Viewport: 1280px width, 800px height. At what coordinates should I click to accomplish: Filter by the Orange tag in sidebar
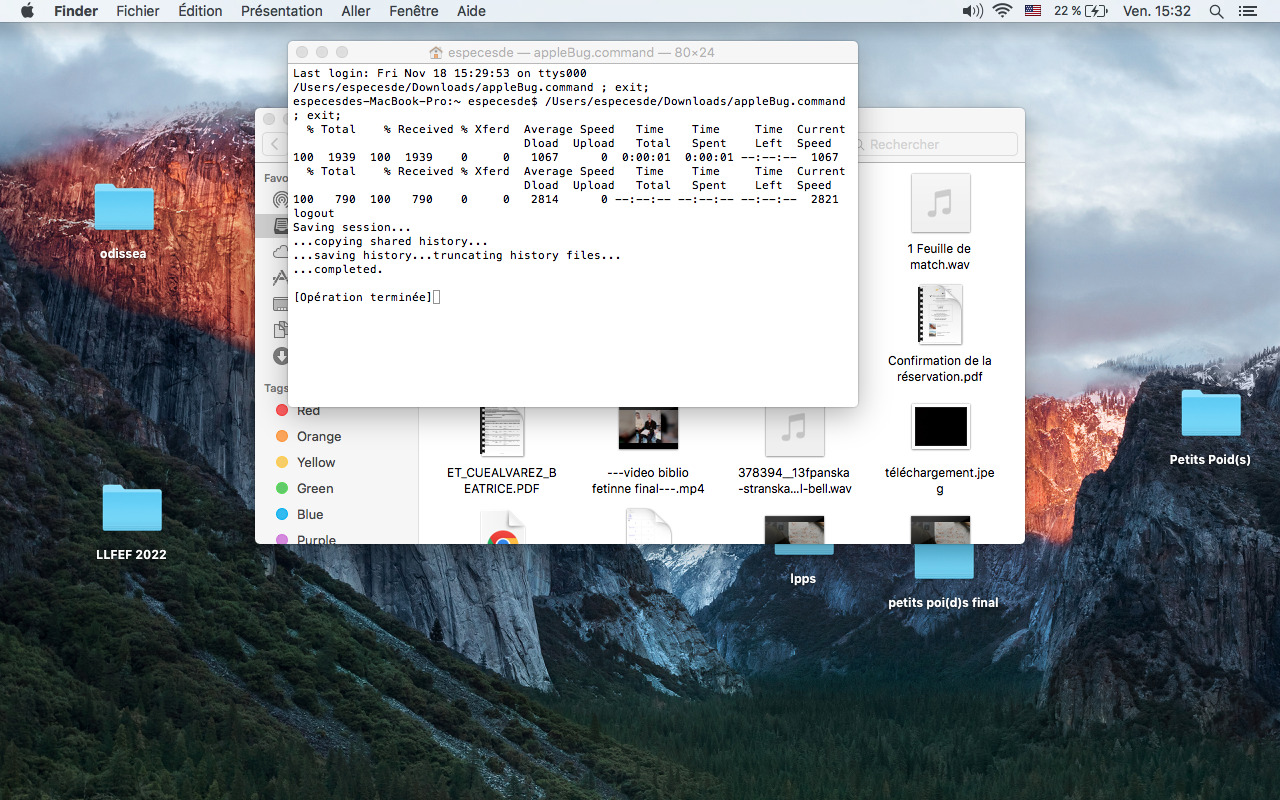pos(318,436)
